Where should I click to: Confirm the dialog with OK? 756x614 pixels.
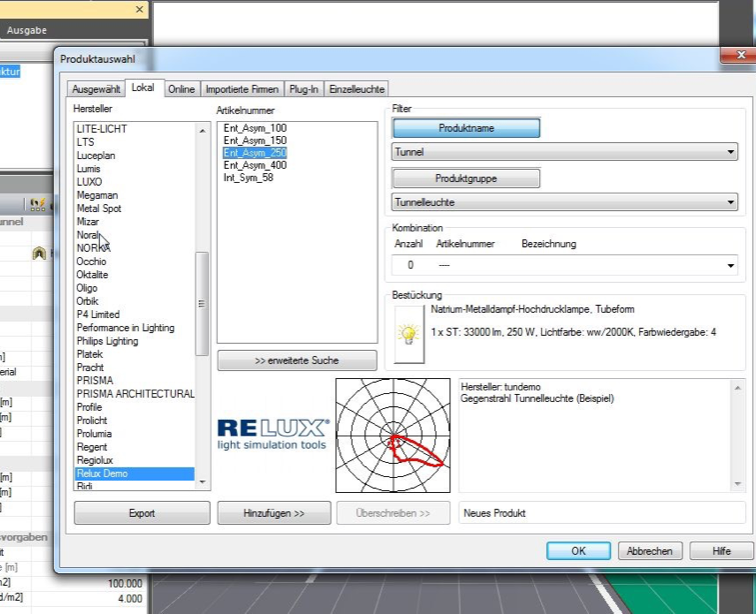point(579,551)
